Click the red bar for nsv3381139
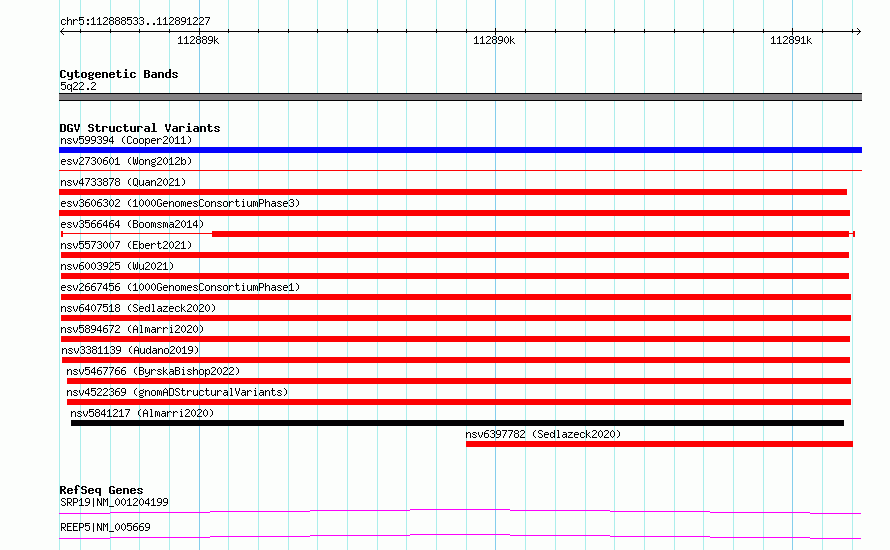The width and height of the screenshot is (890, 550). click(456, 360)
